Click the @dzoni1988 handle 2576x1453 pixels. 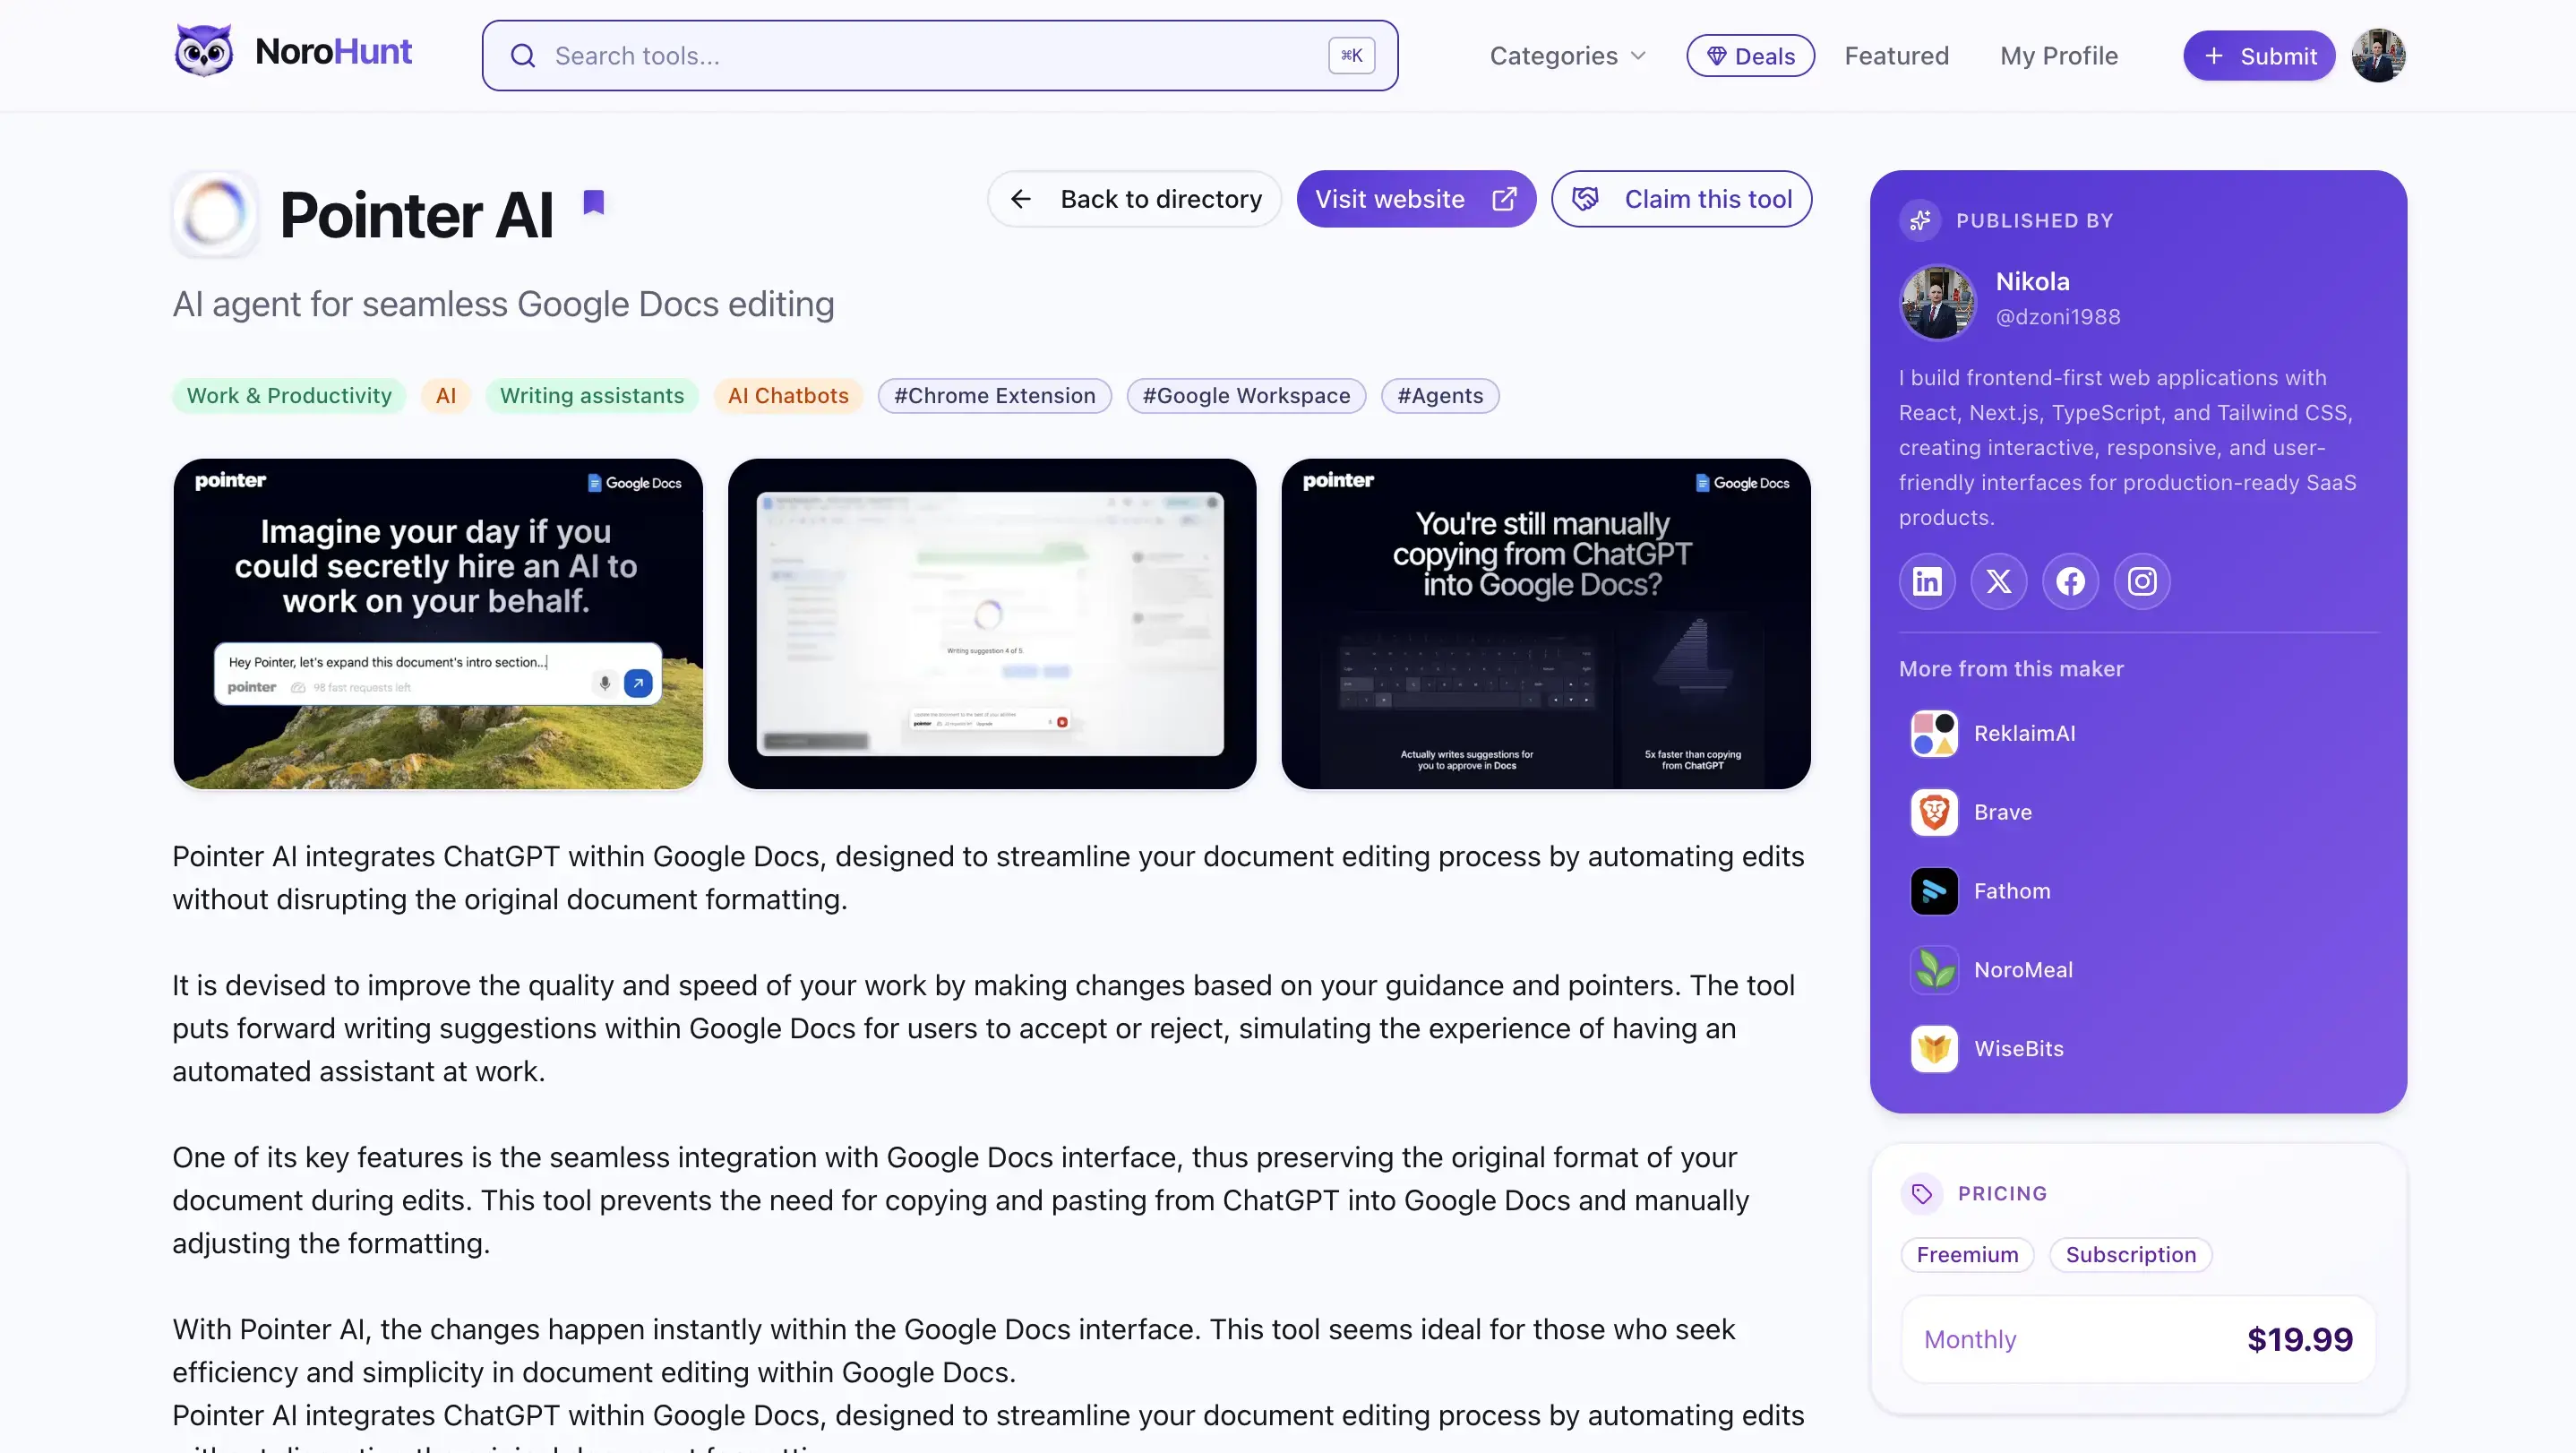coord(2058,317)
